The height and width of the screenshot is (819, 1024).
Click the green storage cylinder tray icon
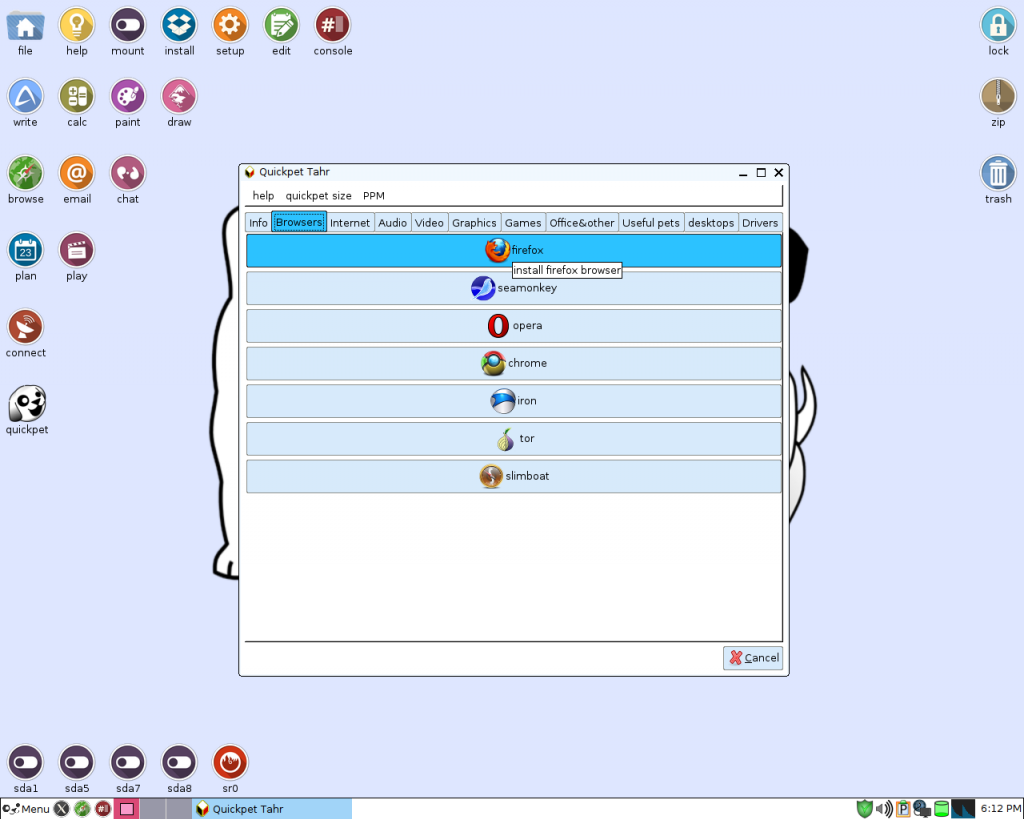tap(941, 809)
